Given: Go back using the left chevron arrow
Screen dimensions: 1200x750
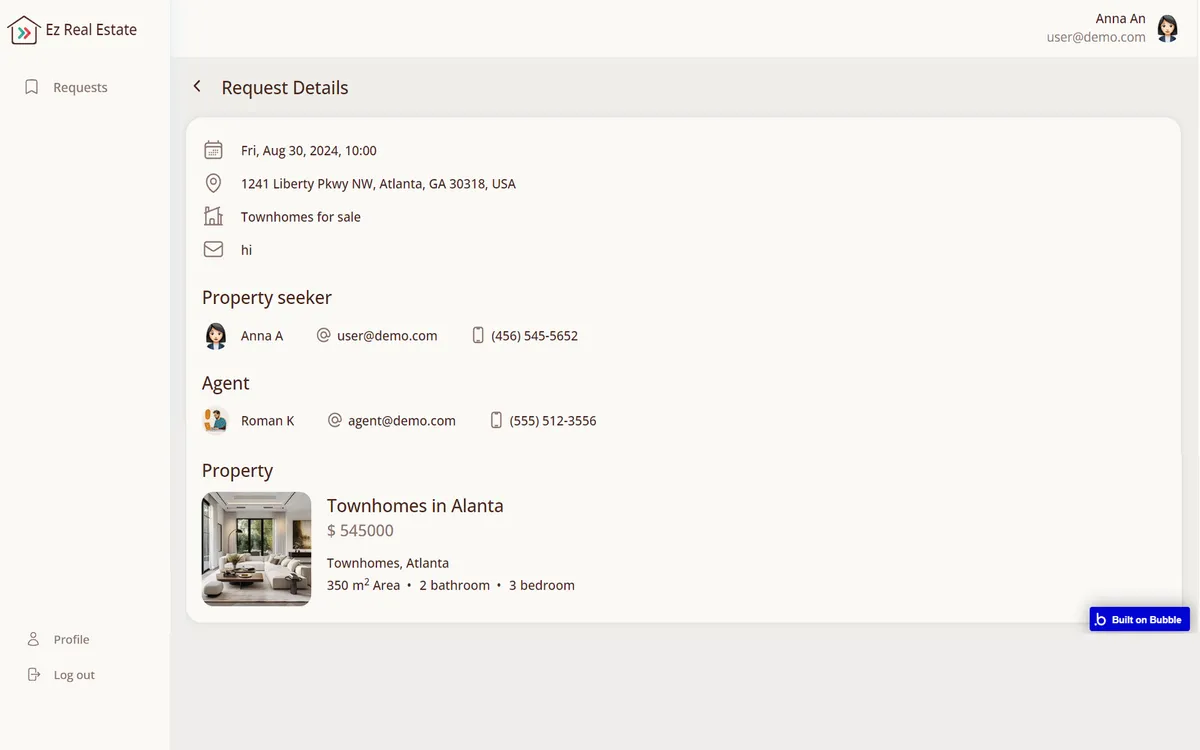Looking at the screenshot, I should coord(197,87).
